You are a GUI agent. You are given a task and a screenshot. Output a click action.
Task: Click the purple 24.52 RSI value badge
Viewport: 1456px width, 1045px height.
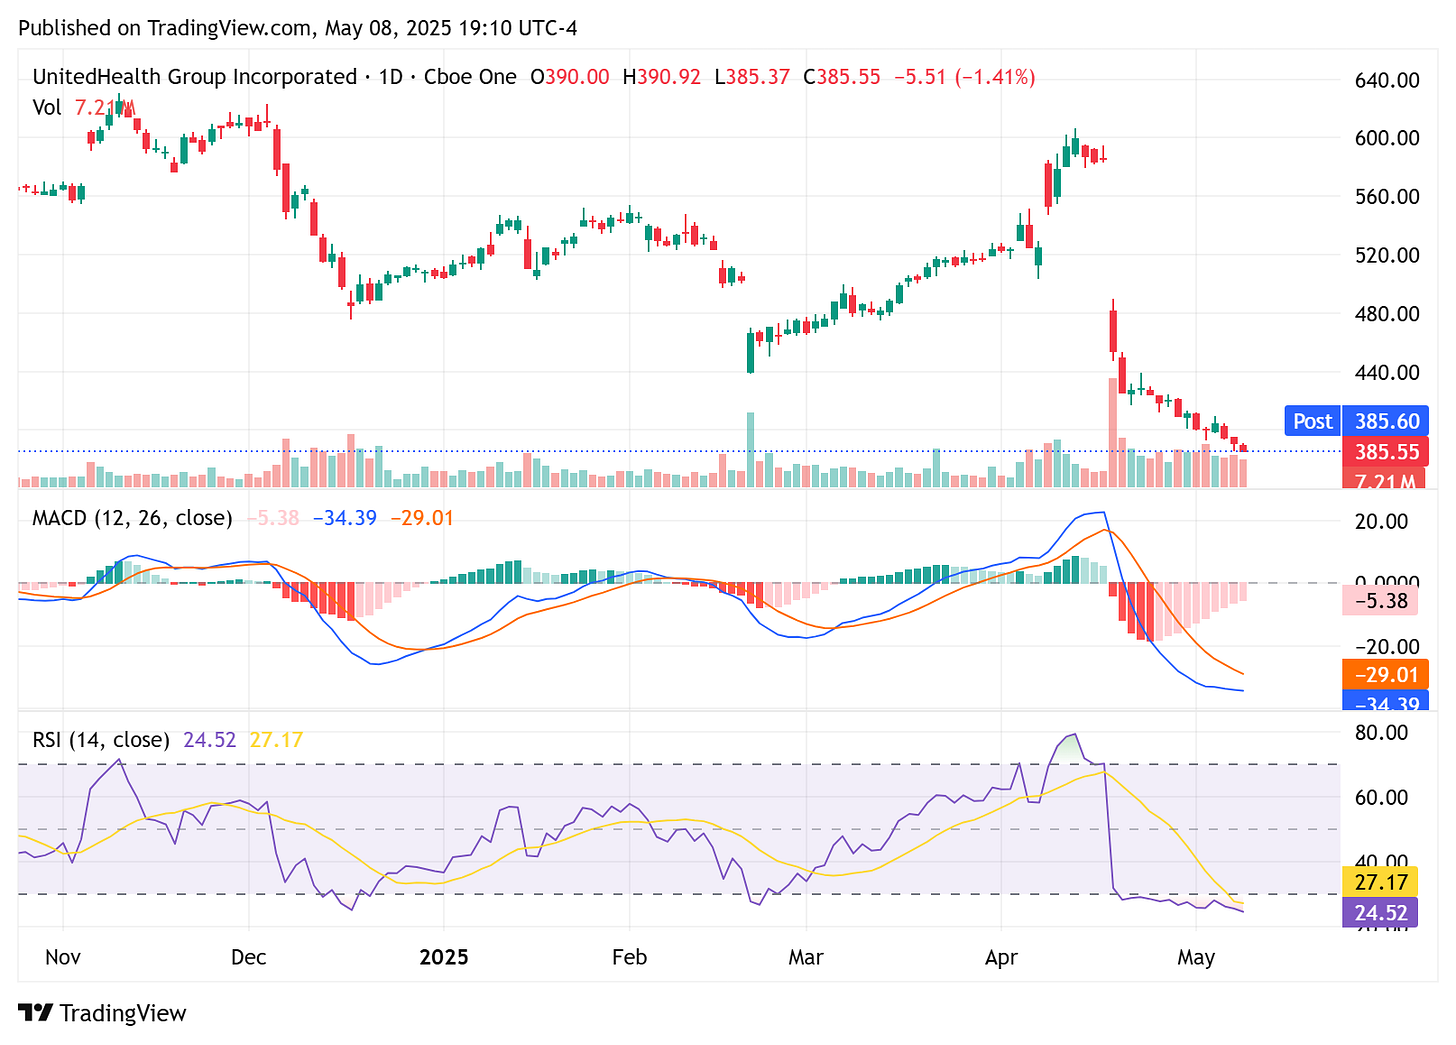(x=1380, y=913)
